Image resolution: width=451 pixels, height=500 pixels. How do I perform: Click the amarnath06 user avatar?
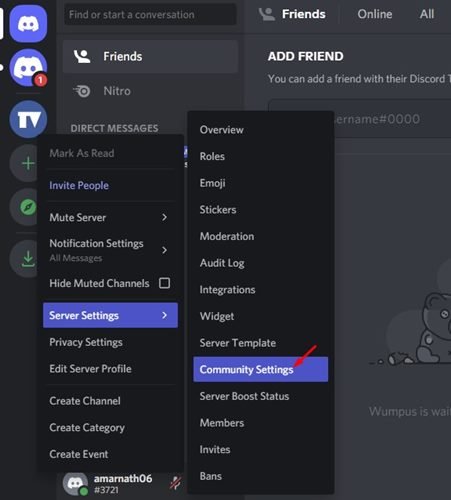click(75, 484)
